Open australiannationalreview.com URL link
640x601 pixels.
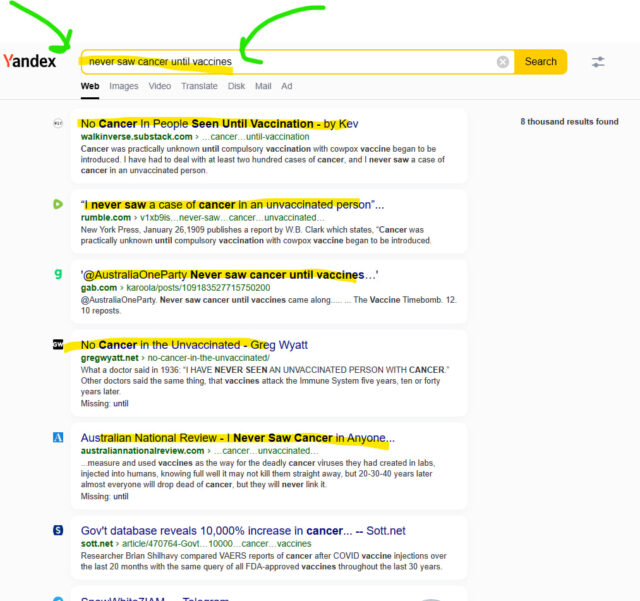pos(142,451)
